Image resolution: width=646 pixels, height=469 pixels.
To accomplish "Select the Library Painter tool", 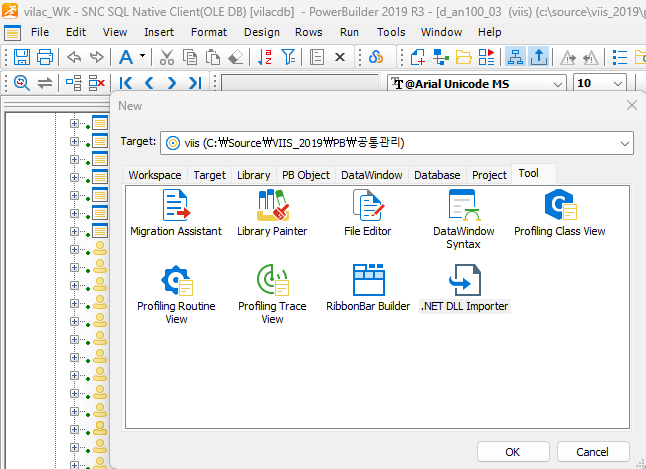I will coord(272,213).
